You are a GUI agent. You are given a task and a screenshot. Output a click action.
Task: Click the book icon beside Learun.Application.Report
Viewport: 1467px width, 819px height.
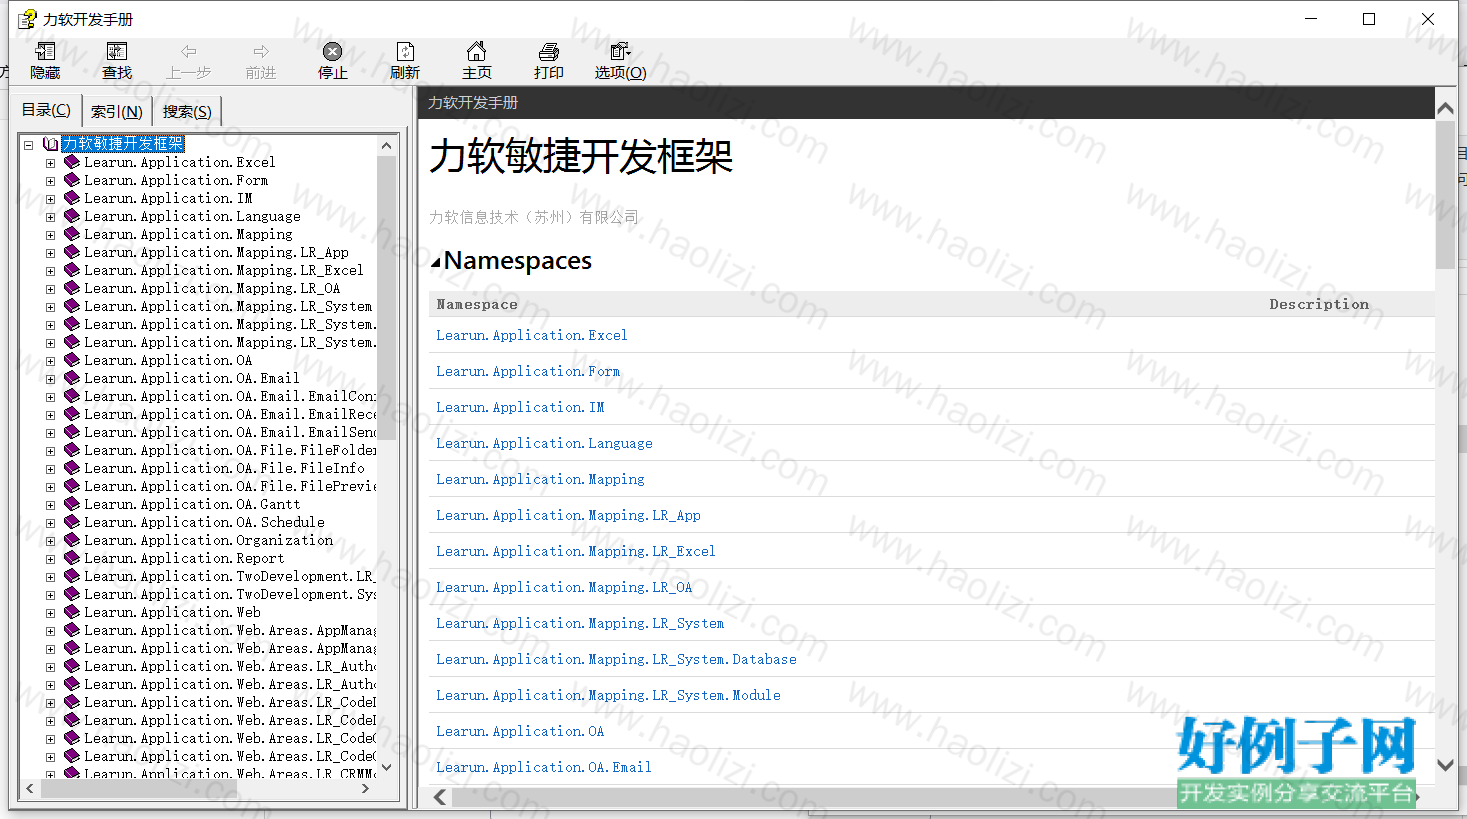click(71, 558)
